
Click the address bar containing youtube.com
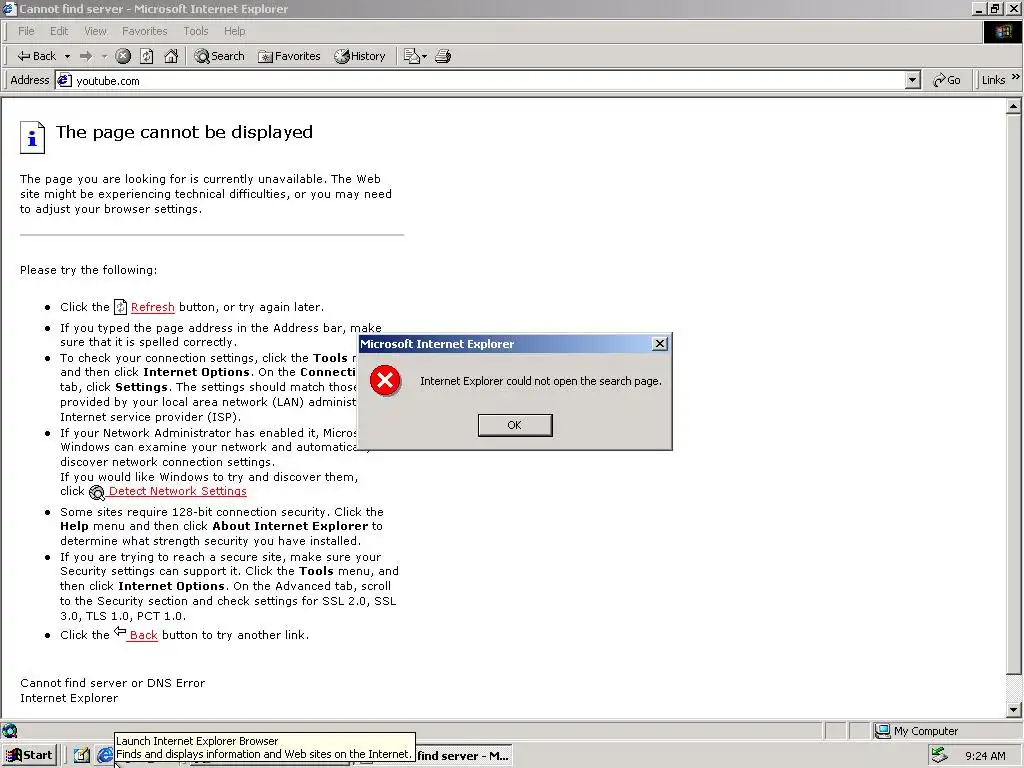pos(488,80)
